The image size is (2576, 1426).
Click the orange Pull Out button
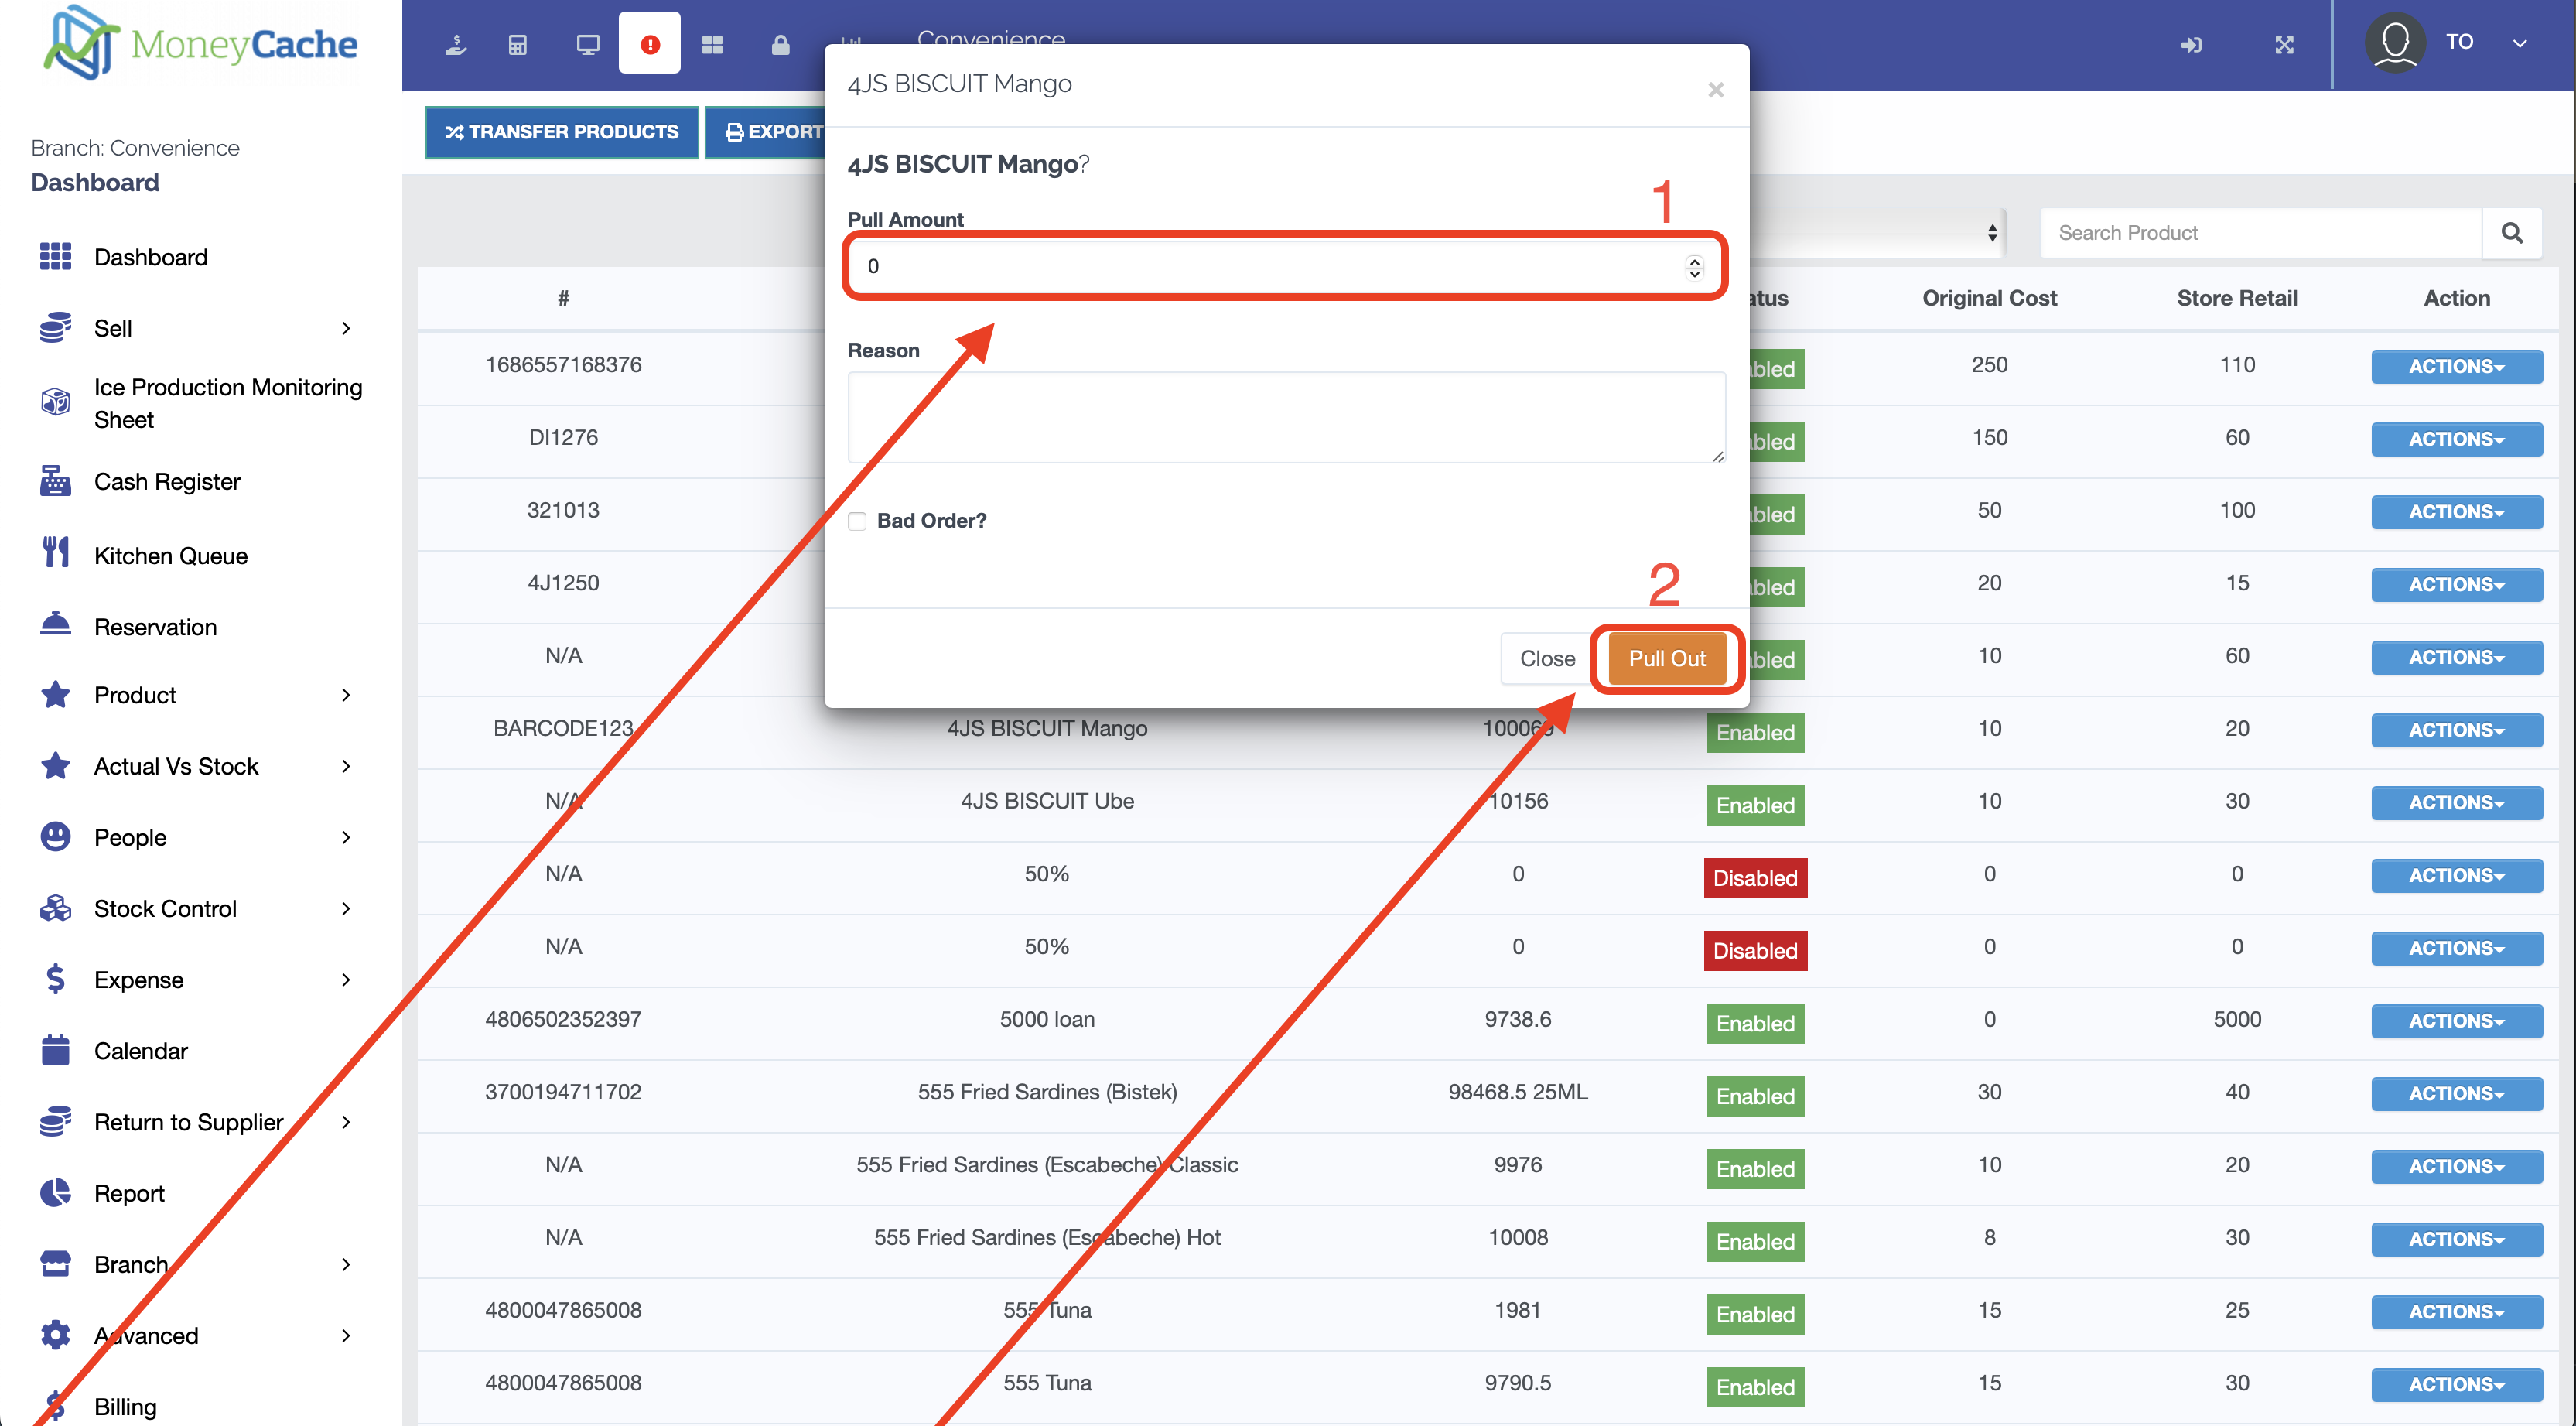click(1666, 658)
